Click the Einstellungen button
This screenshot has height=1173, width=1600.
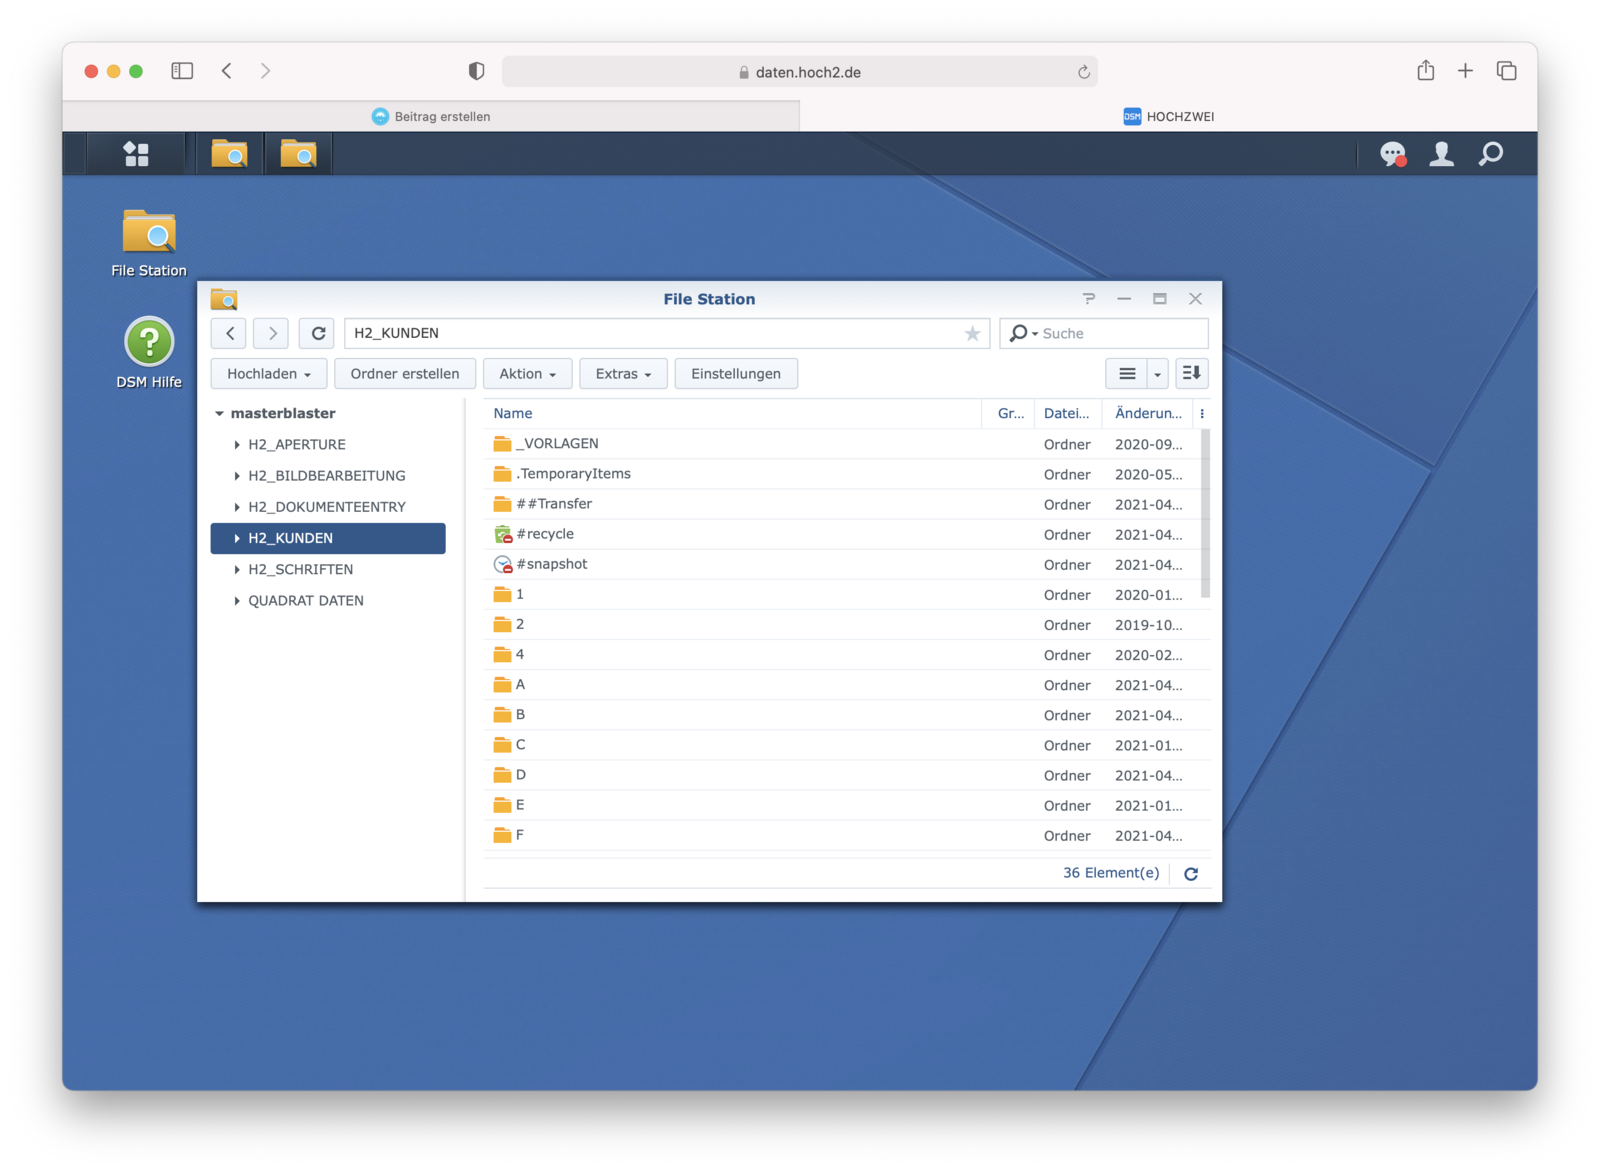736,374
